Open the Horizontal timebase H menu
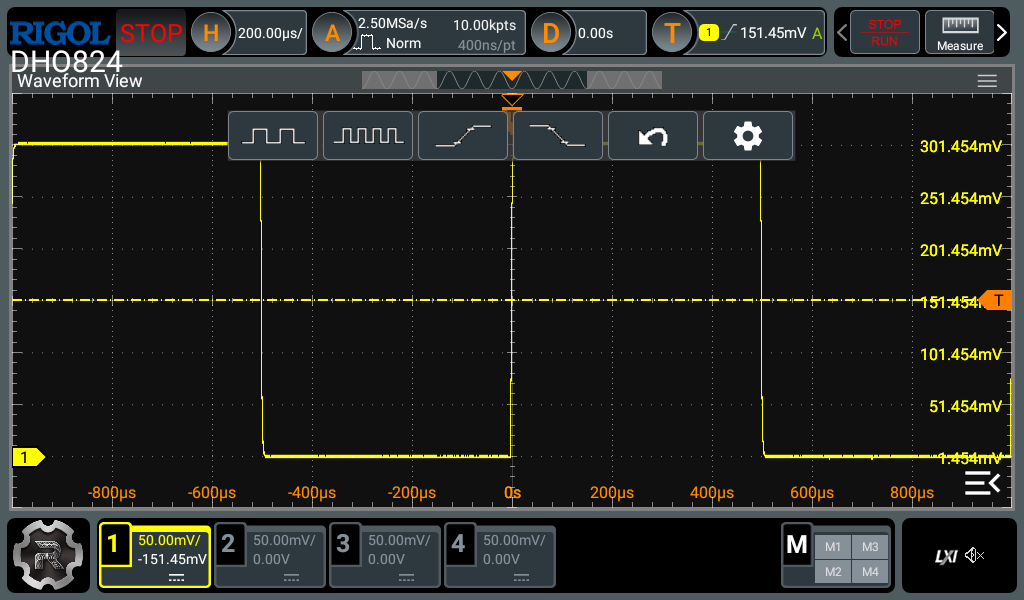 click(x=210, y=33)
